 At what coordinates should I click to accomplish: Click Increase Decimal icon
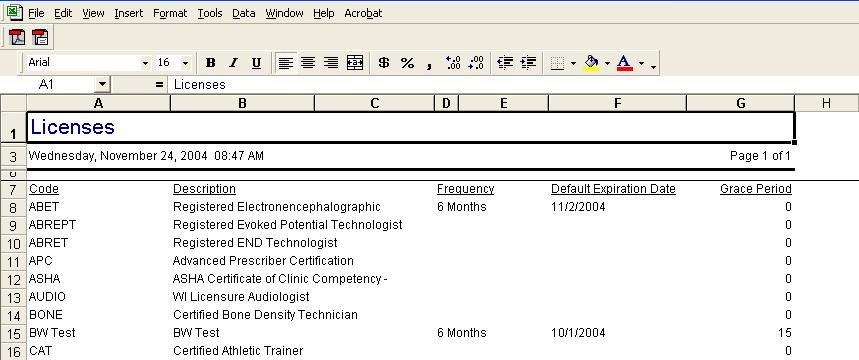453,63
